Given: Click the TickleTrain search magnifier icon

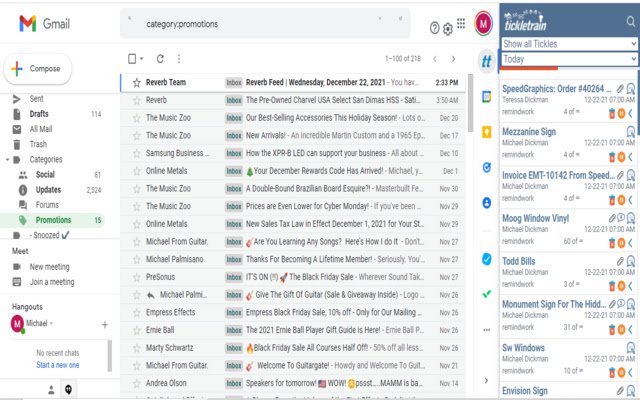Looking at the screenshot, I should coord(630,21).
